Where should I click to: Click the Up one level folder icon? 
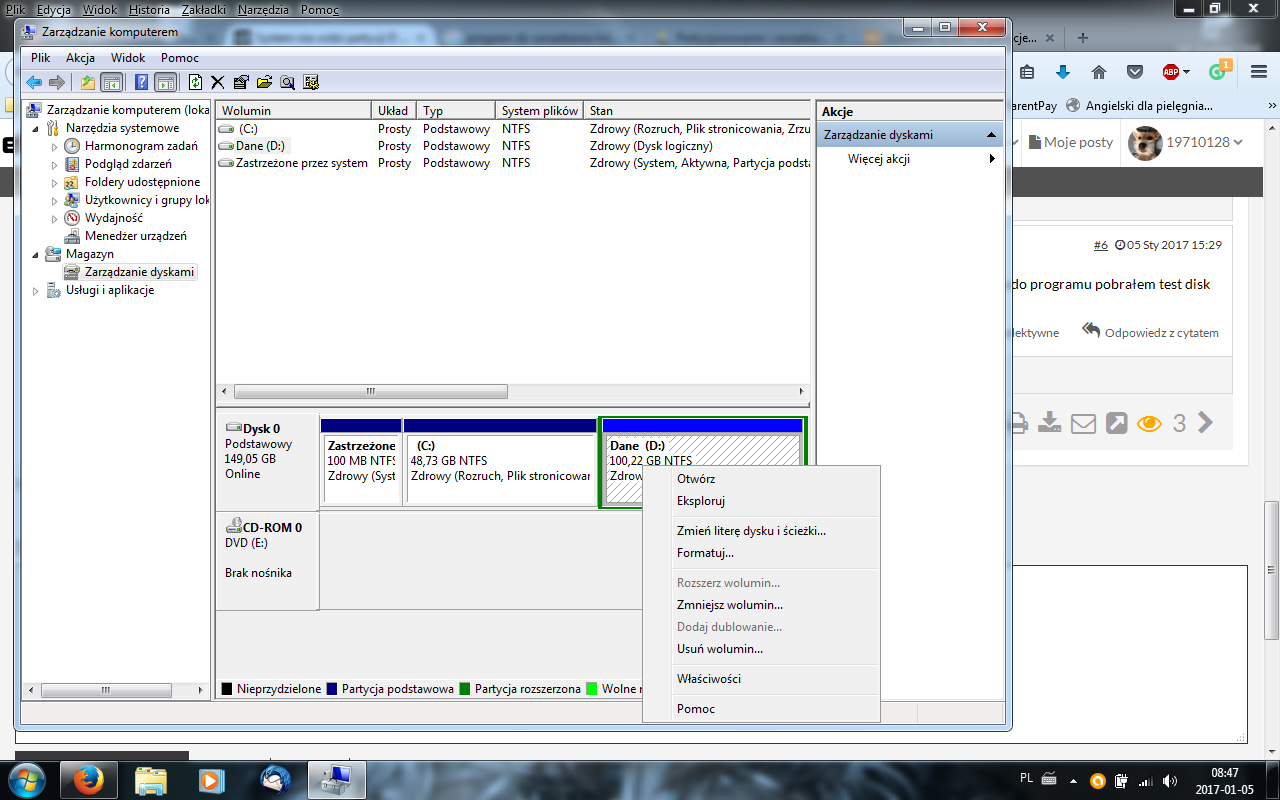click(x=88, y=82)
